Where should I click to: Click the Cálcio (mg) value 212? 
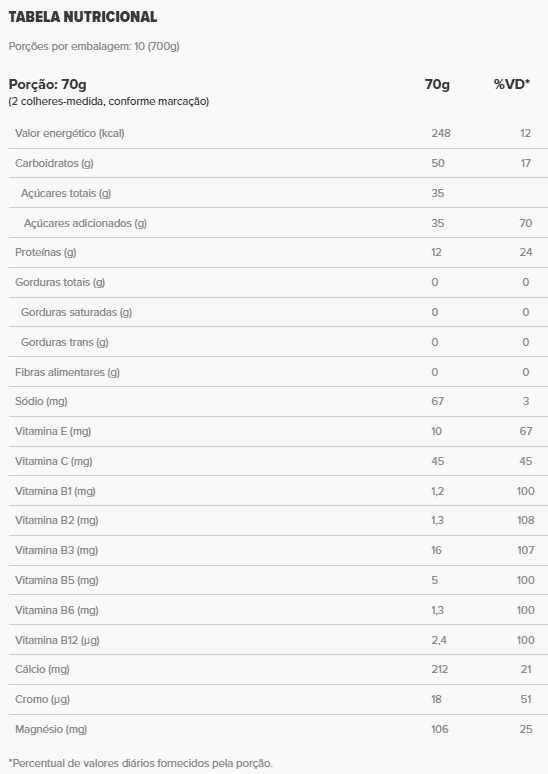pos(439,669)
